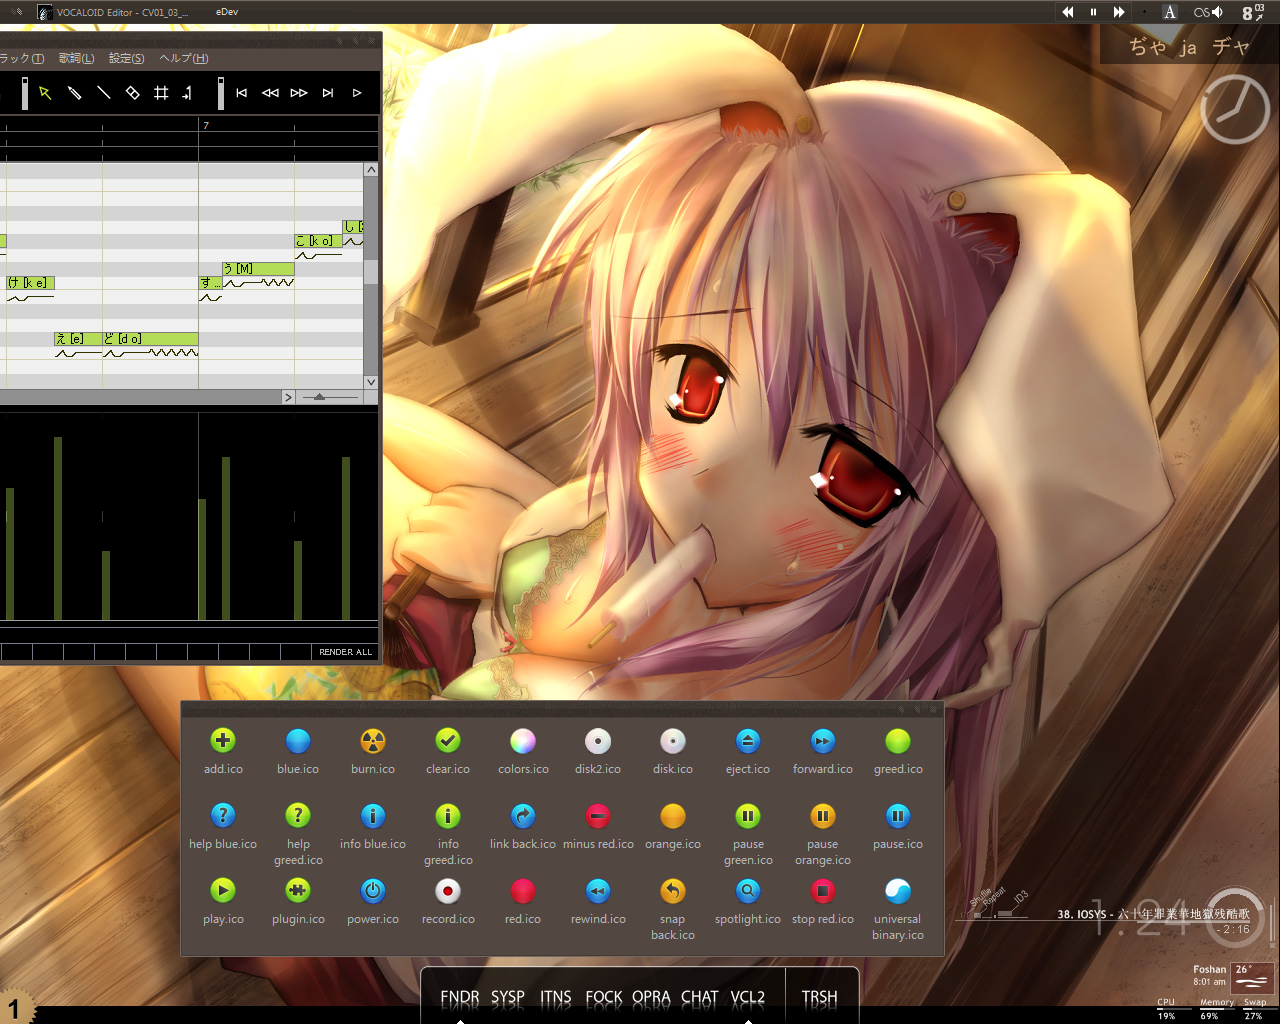Click the input method A icon in top bar
The height and width of the screenshot is (1024, 1280).
pos(1170,12)
